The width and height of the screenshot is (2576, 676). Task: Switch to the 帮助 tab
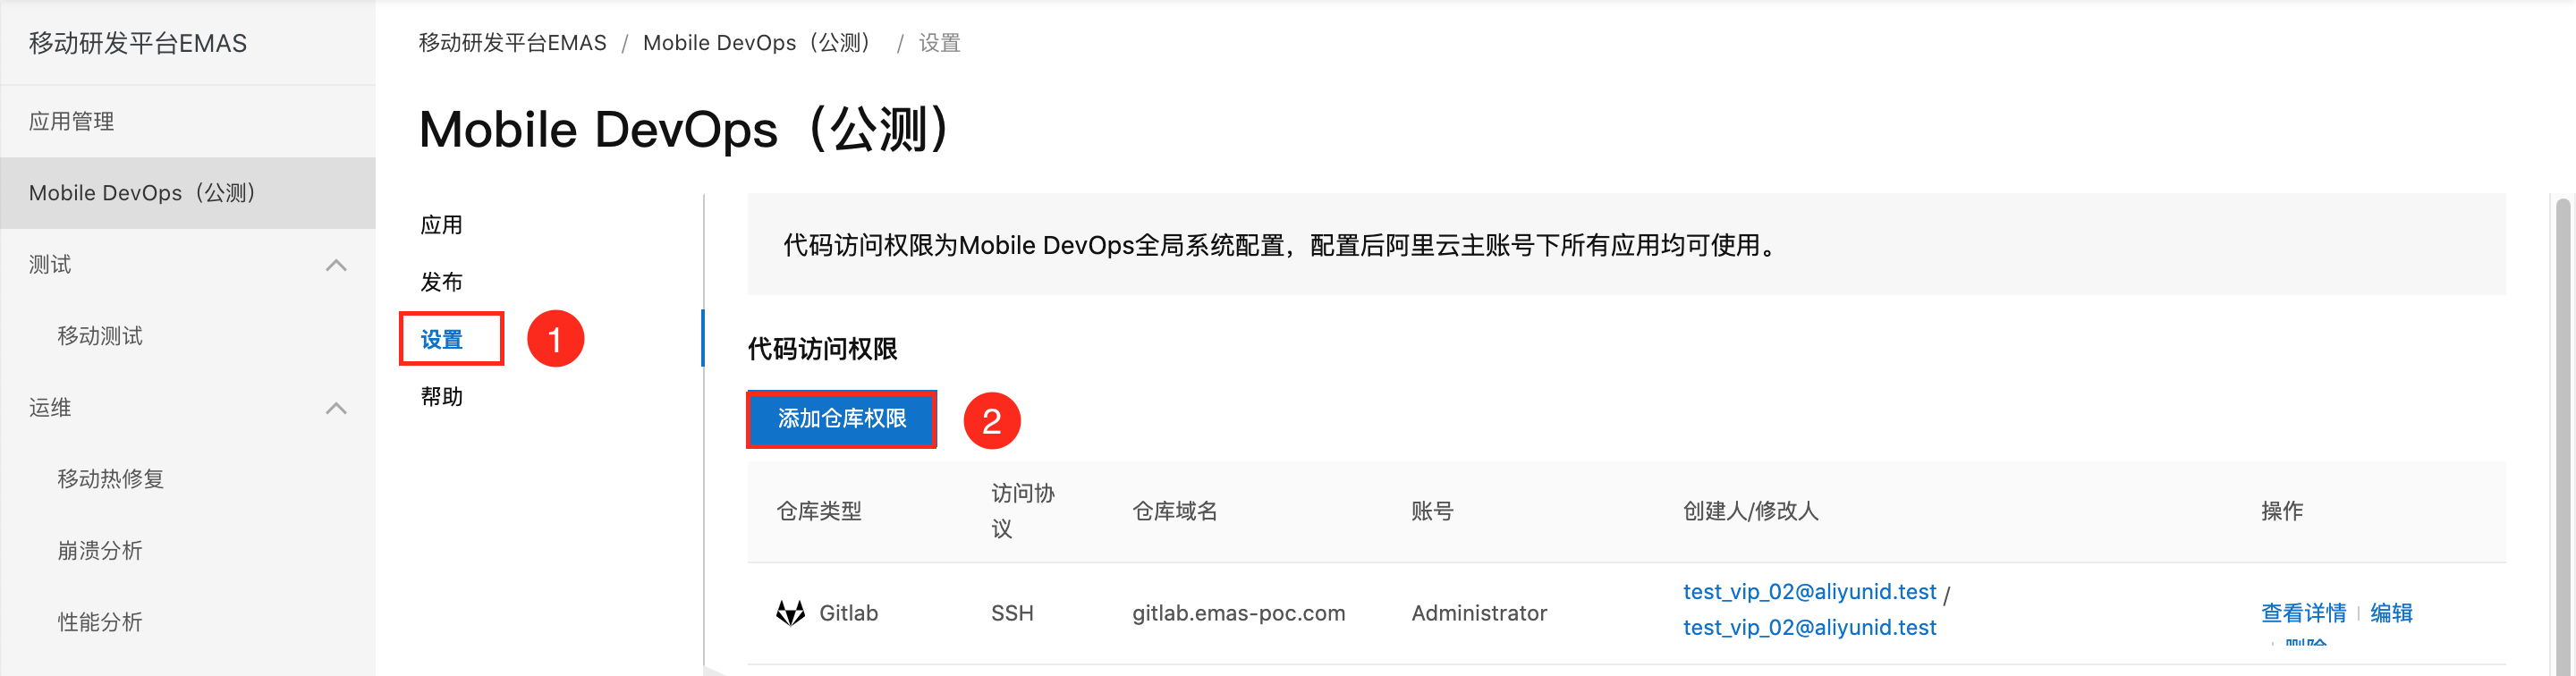(441, 397)
